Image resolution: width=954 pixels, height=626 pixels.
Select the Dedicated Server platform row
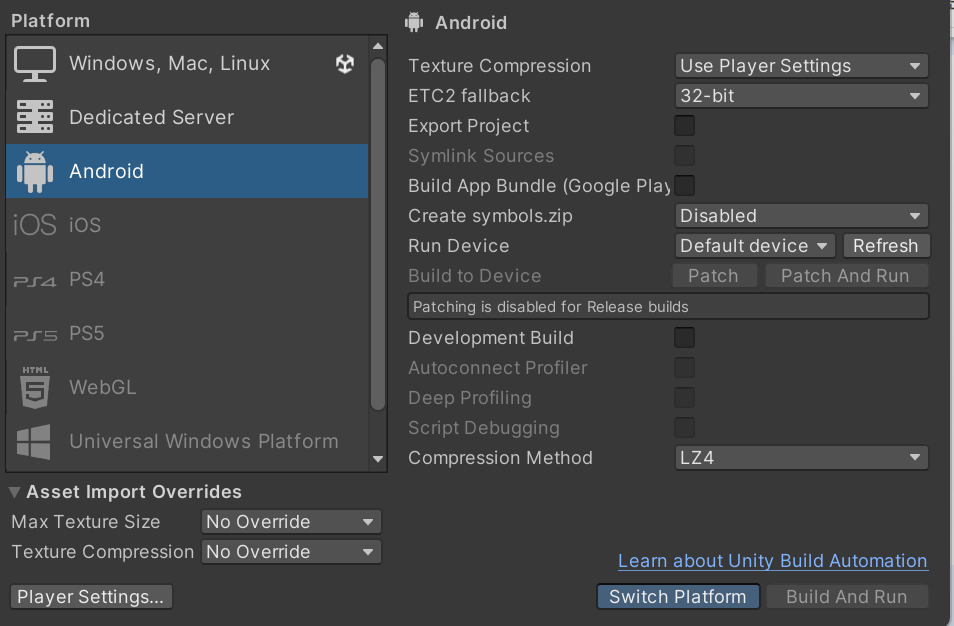[187, 117]
